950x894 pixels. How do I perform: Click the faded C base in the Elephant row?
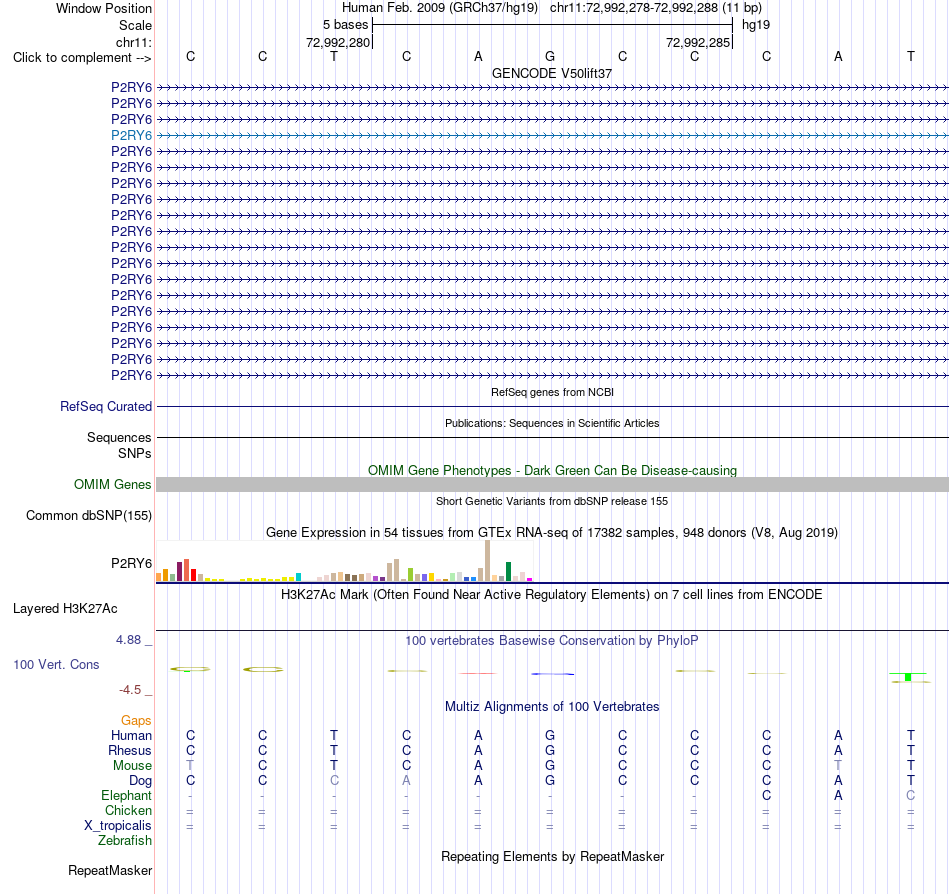pos(911,795)
